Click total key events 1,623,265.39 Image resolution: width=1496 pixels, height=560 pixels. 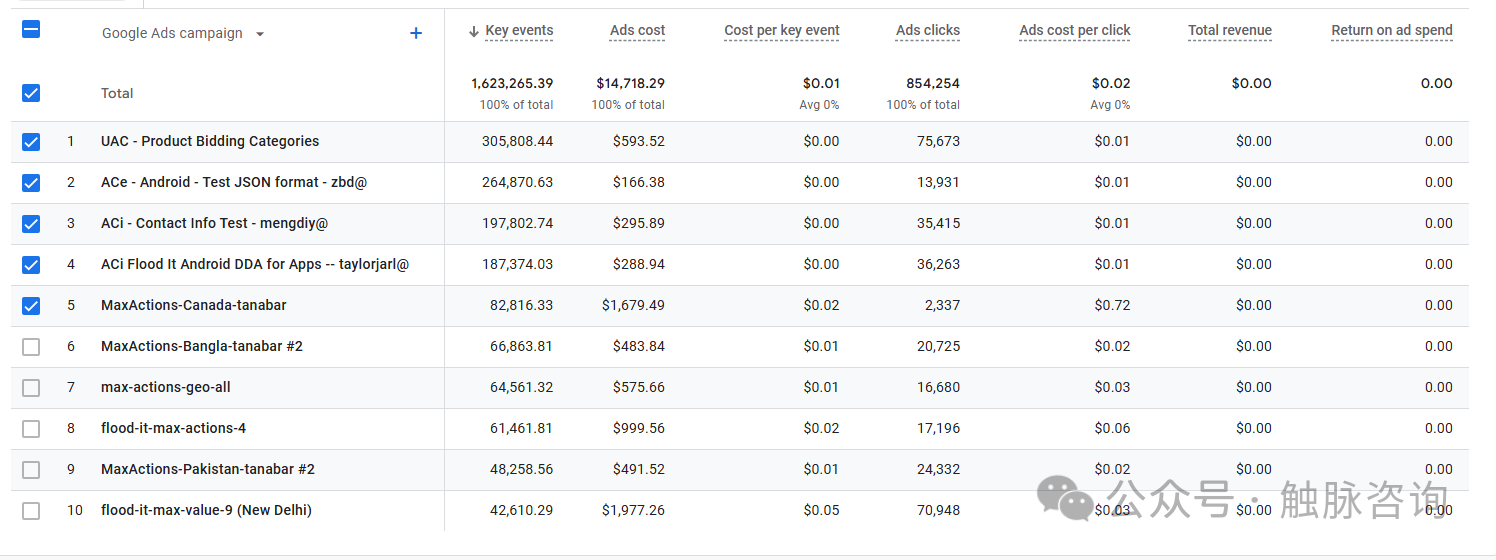512,83
